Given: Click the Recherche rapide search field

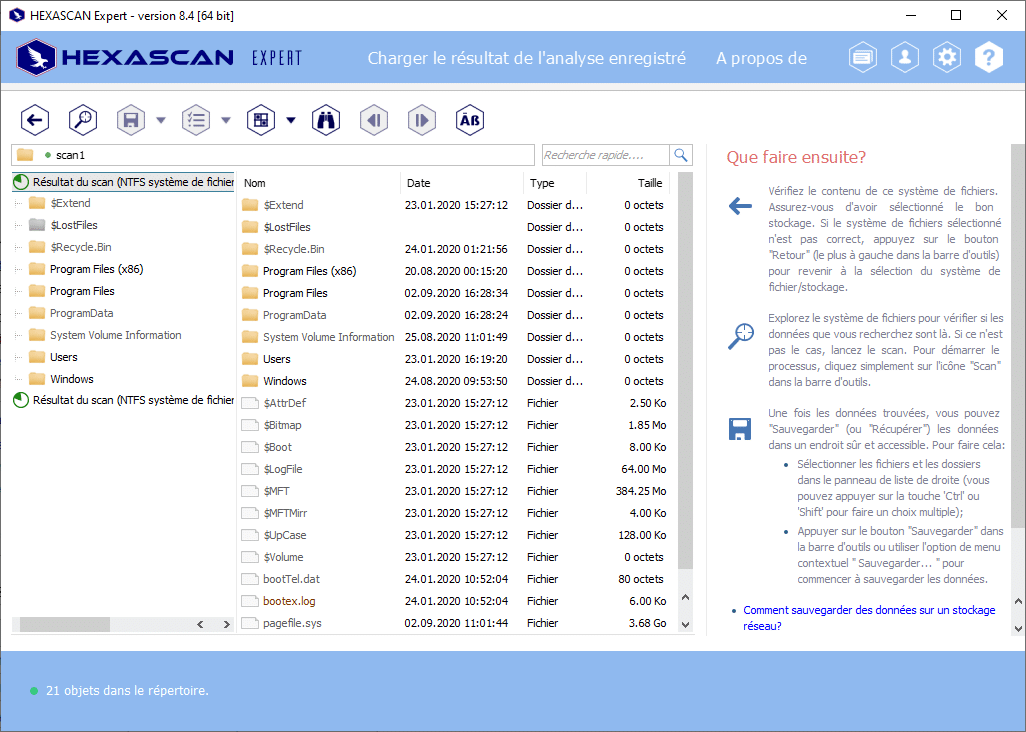Looking at the screenshot, I should coord(606,155).
